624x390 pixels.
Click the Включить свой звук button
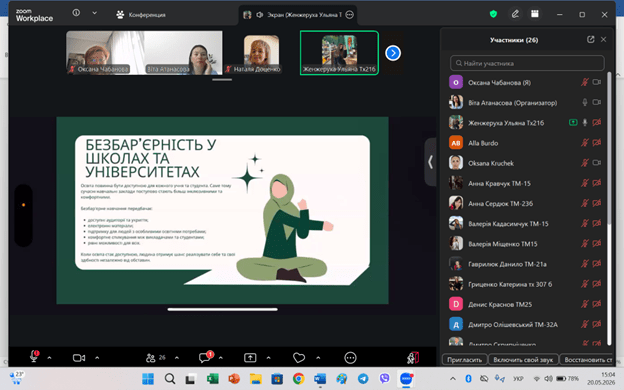tap(523, 360)
